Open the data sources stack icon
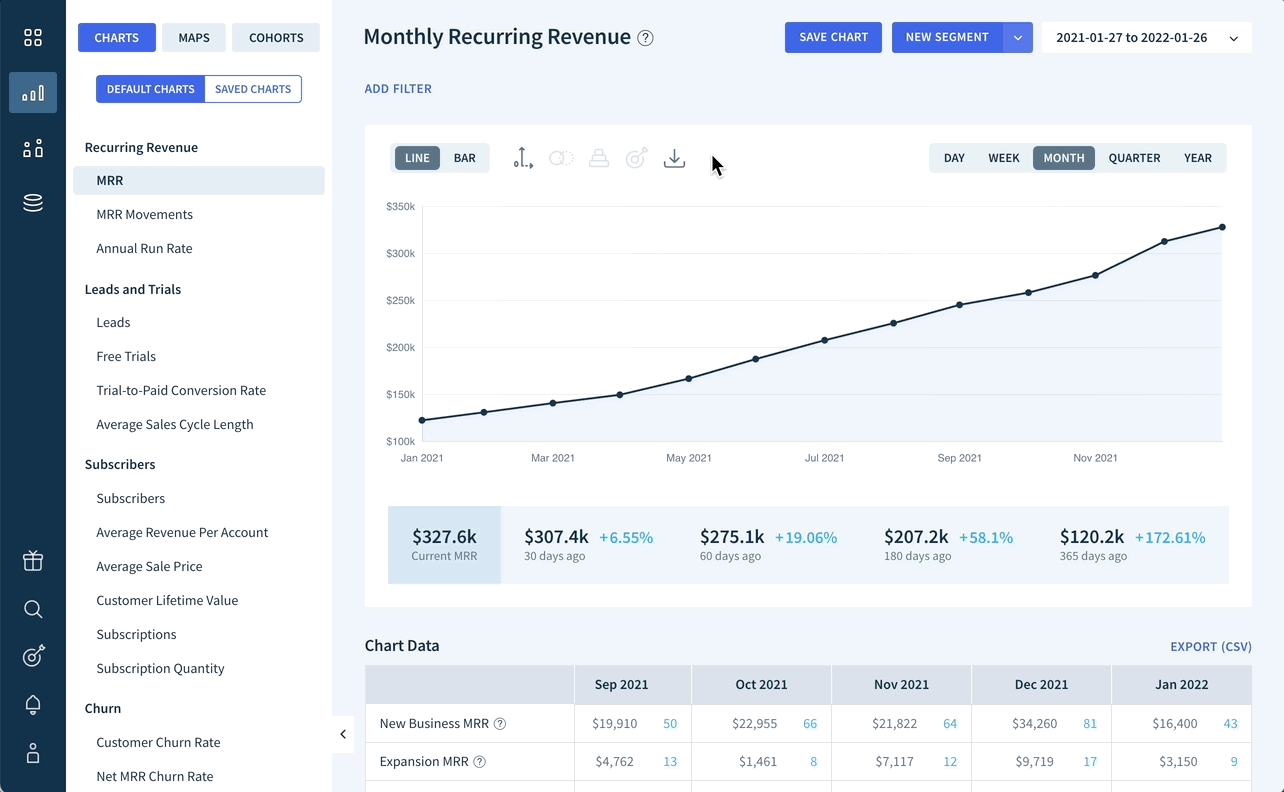1284x792 pixels. click(x=33, y=204)
